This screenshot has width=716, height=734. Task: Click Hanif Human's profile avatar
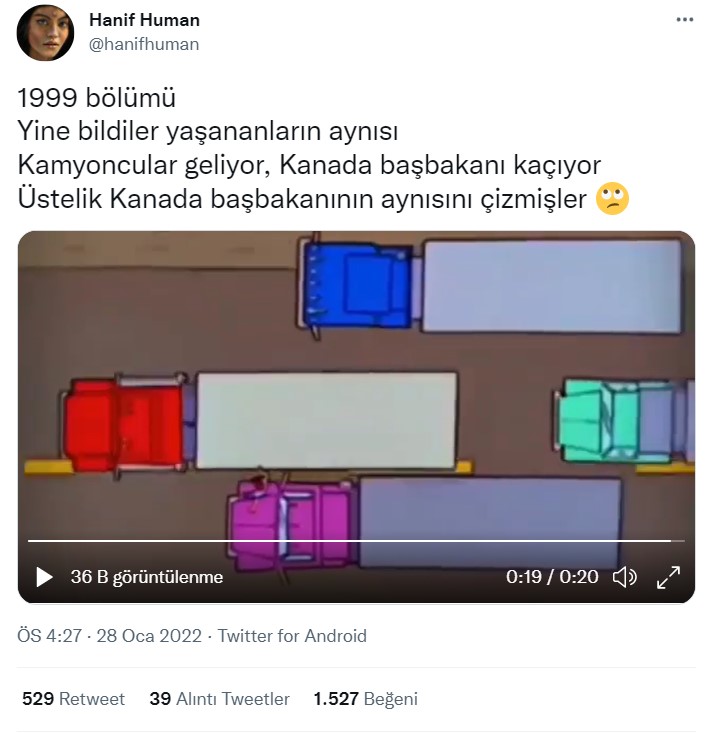(45, 32)
